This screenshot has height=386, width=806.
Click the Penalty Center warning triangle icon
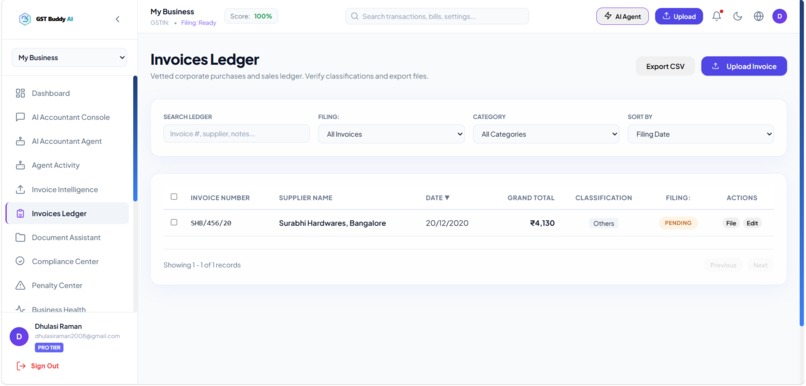[20, 285]
